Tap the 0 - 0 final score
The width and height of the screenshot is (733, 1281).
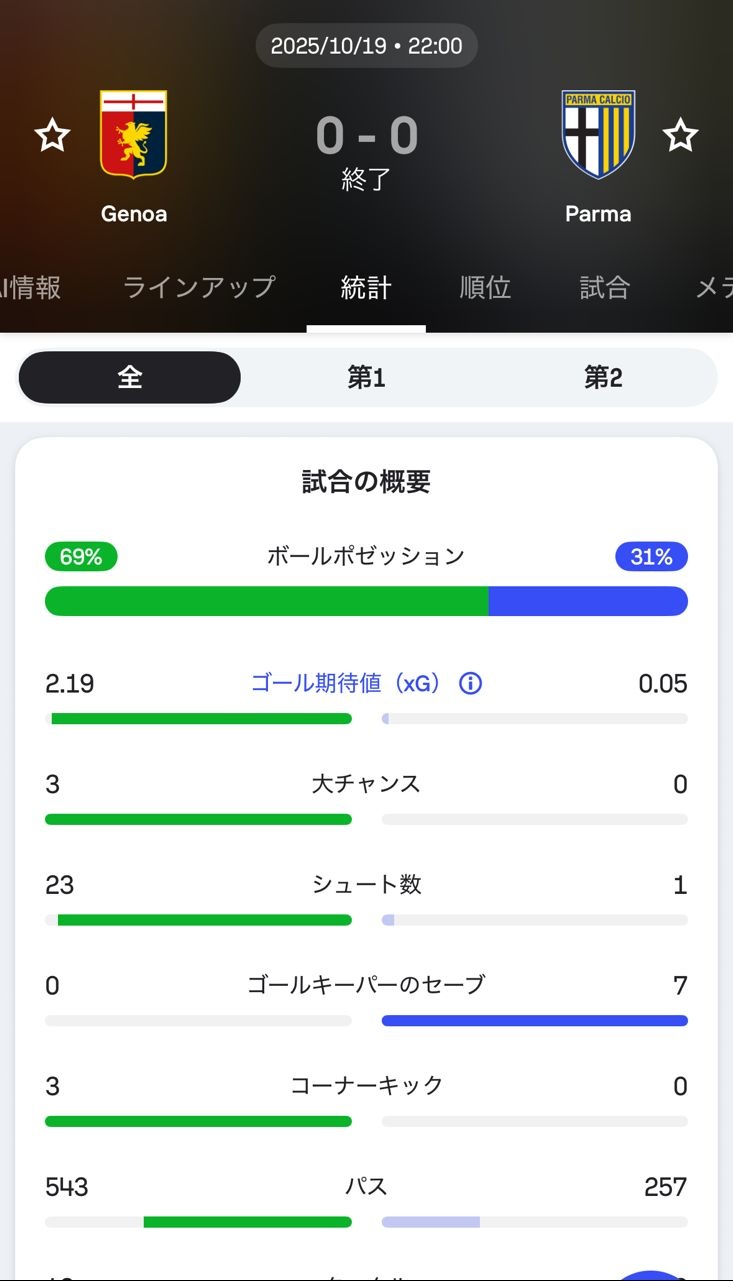[x=366, y=136]
